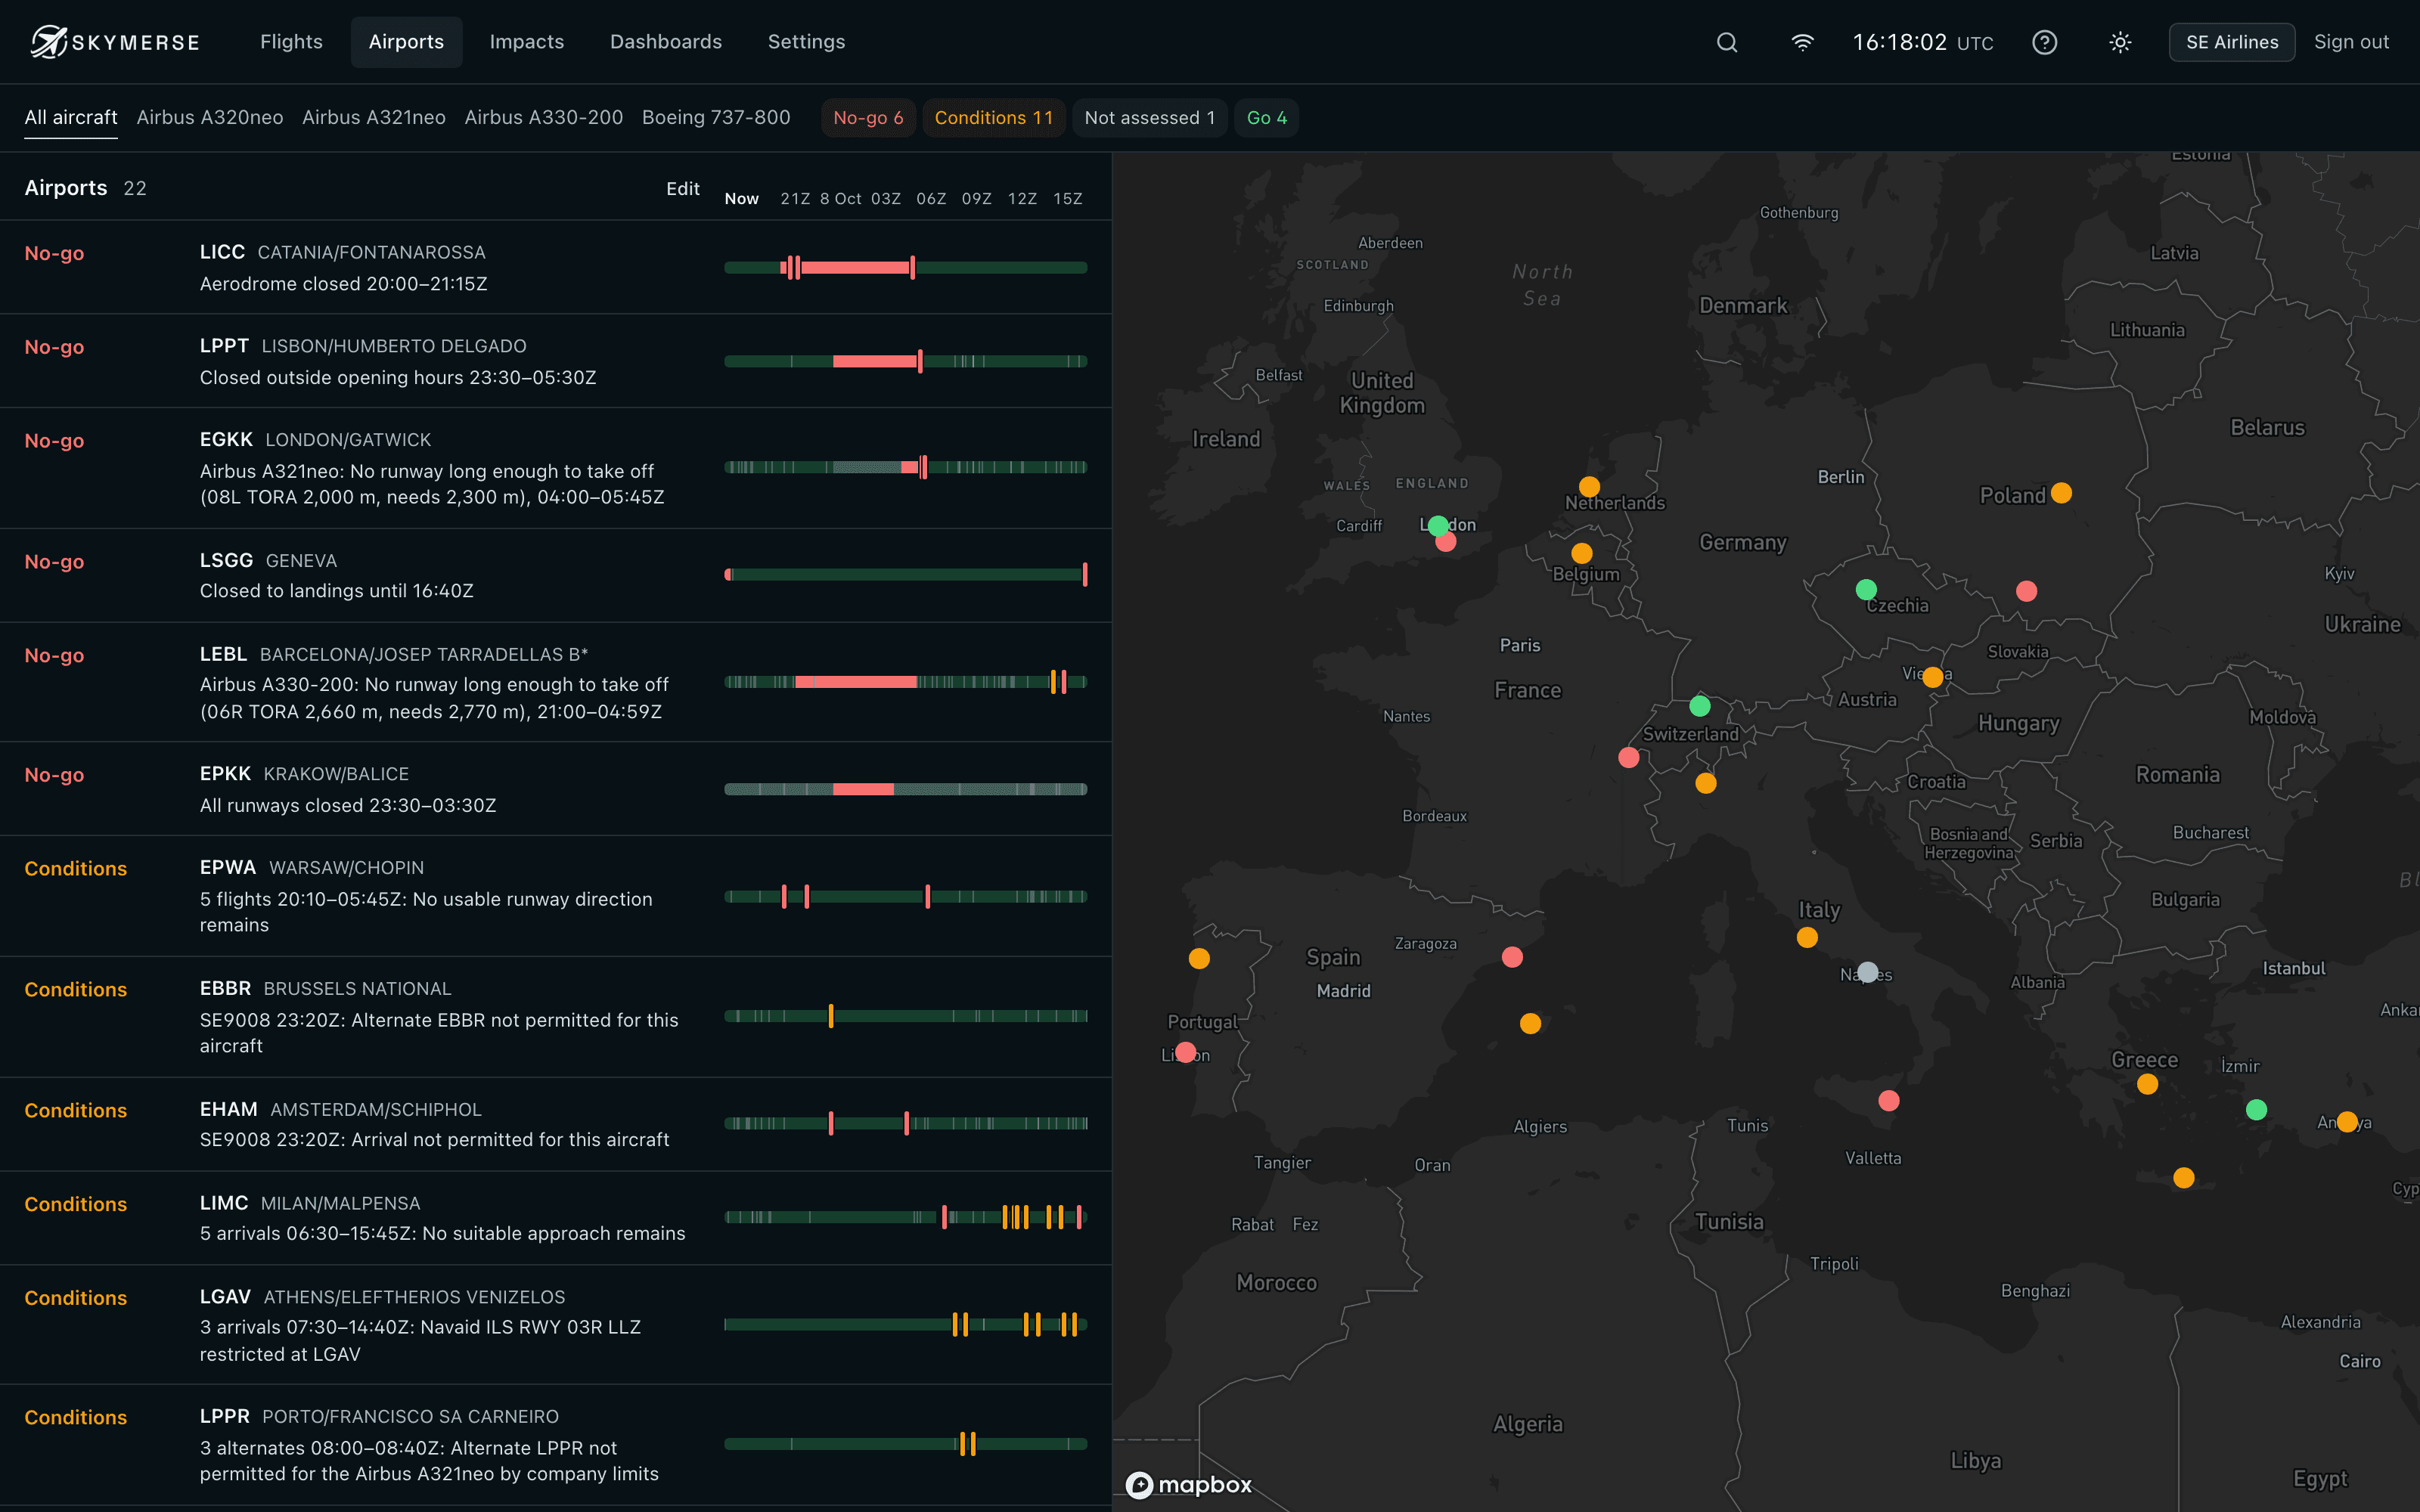This screenshot has width=2420, height=1512.
Task: Click the LIMC Milan Malpensa timeline bar
Action: pyautogui.click(x=906, y=1217)
